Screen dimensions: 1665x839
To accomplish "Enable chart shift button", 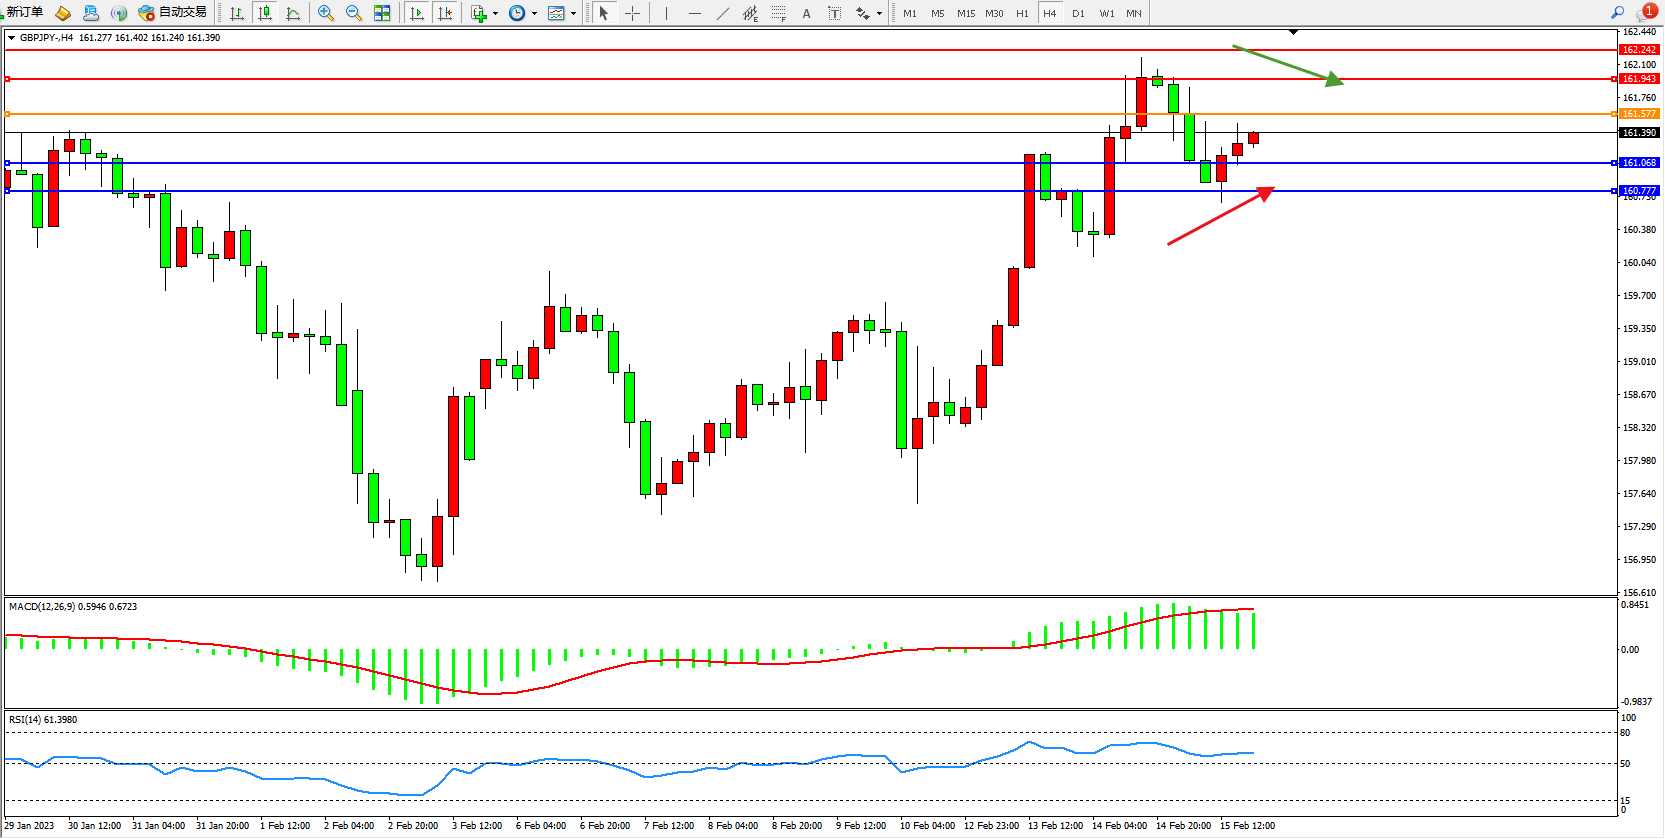I will pos(445,13).
